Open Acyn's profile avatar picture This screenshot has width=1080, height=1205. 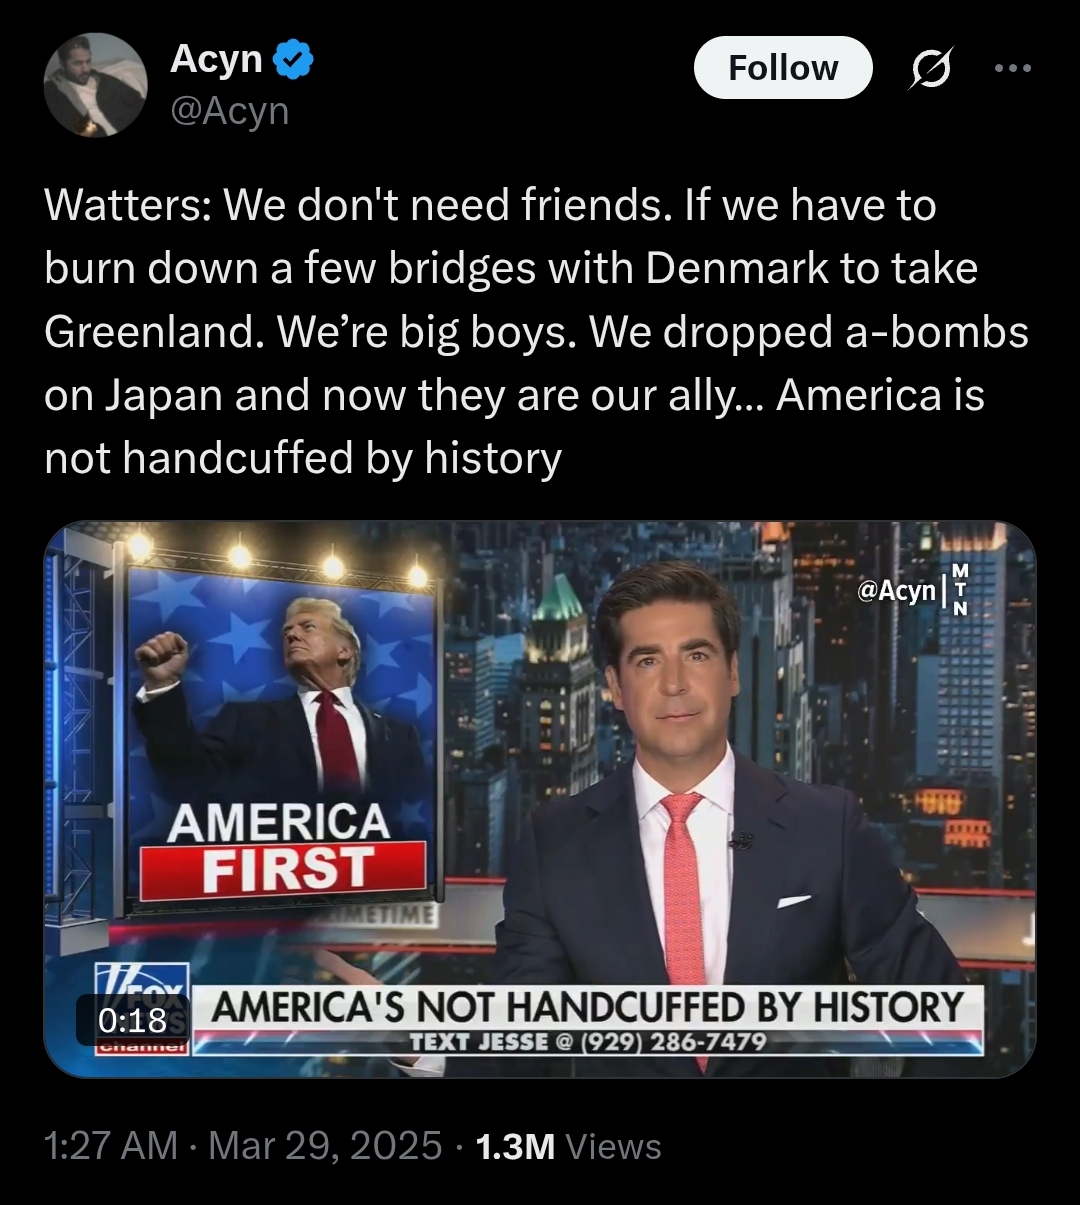tap(96, 85)
